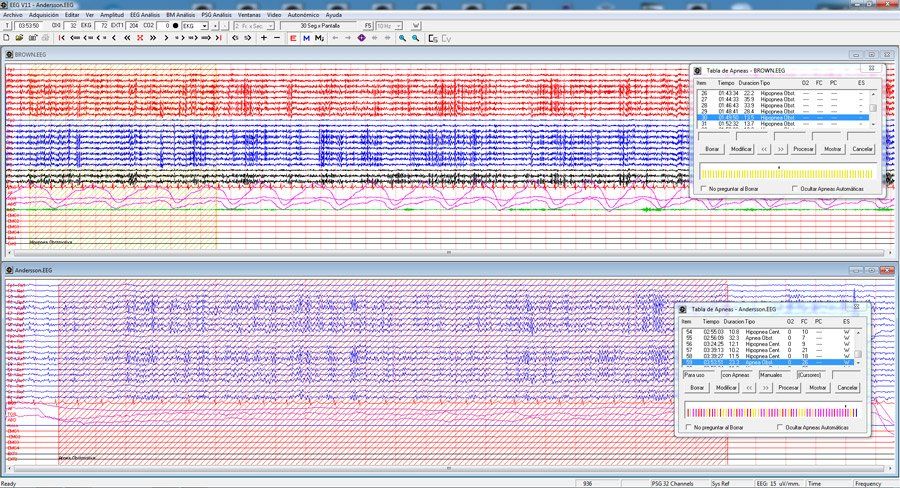The height and width of the screenshot is (488, 900).
Task: Enable 'Ocultar Apneas Automáticas' in Andersson table
Action: point(780,428)
